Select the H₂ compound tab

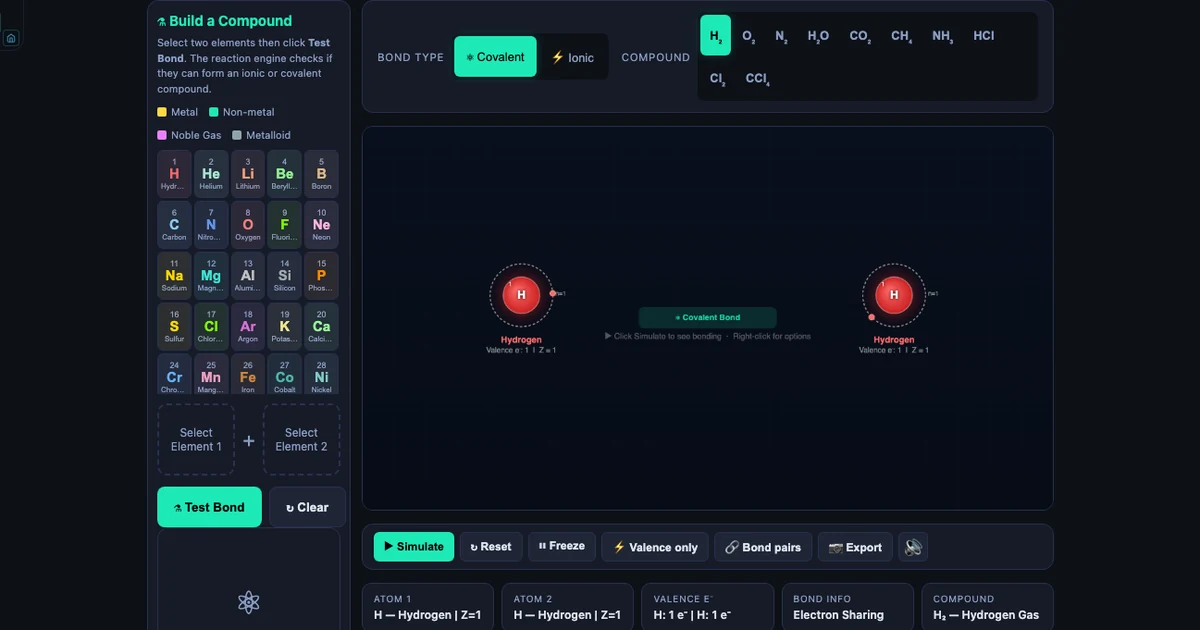click(x=715, y=35)
